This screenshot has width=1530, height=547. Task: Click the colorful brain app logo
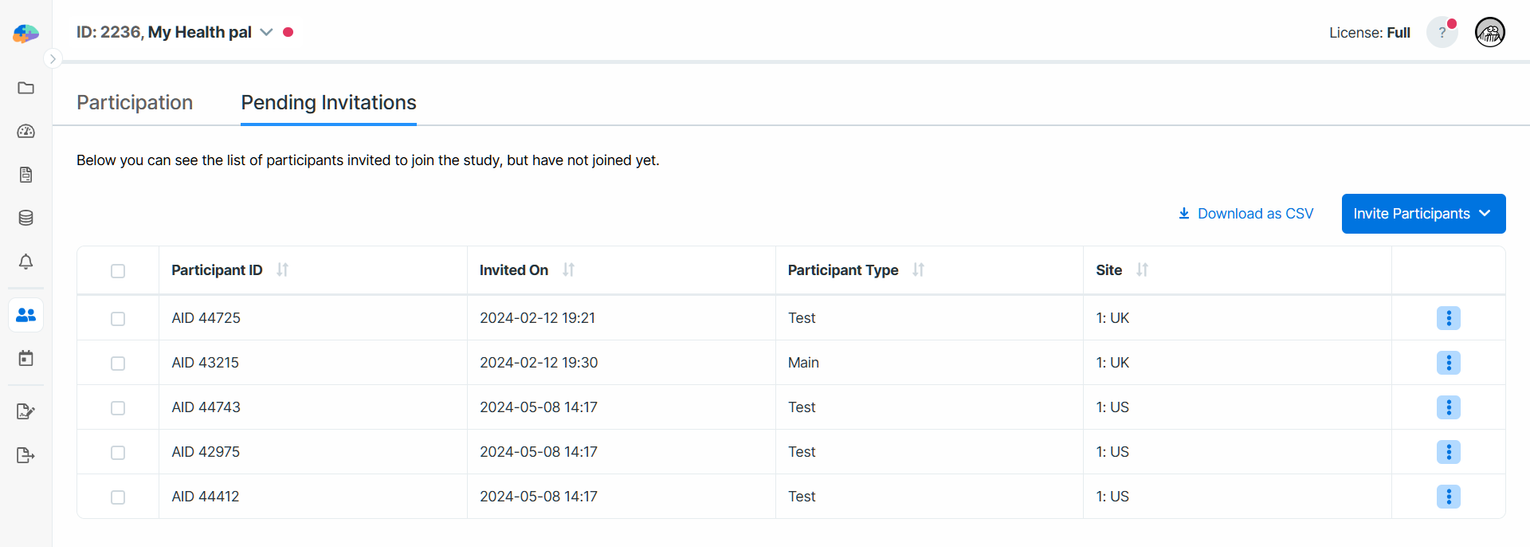[26, 33]
